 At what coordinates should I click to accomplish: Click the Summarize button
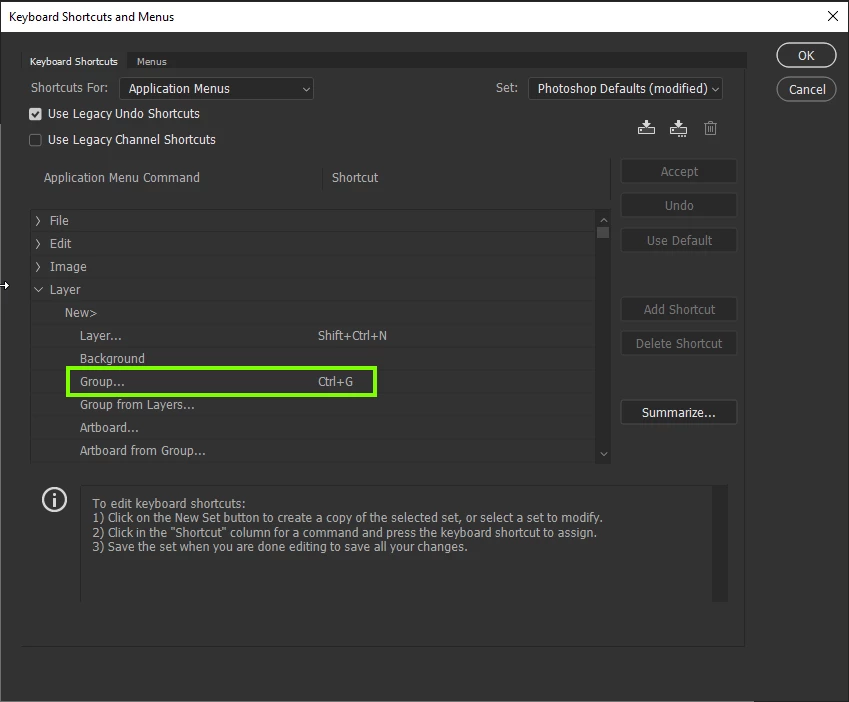coord(678,412)
